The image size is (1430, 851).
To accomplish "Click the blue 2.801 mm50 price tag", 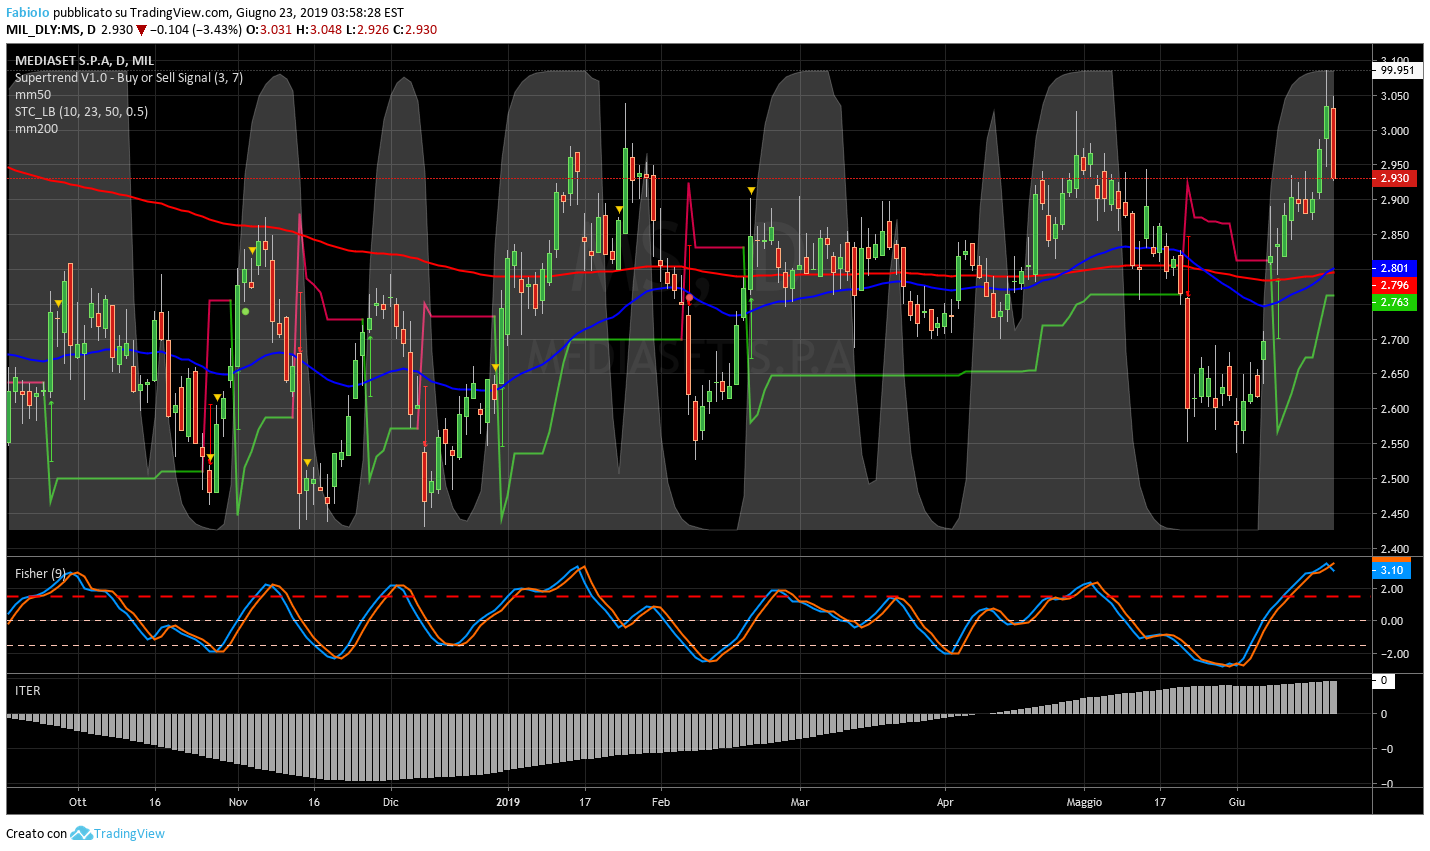I will point(1394,268).
